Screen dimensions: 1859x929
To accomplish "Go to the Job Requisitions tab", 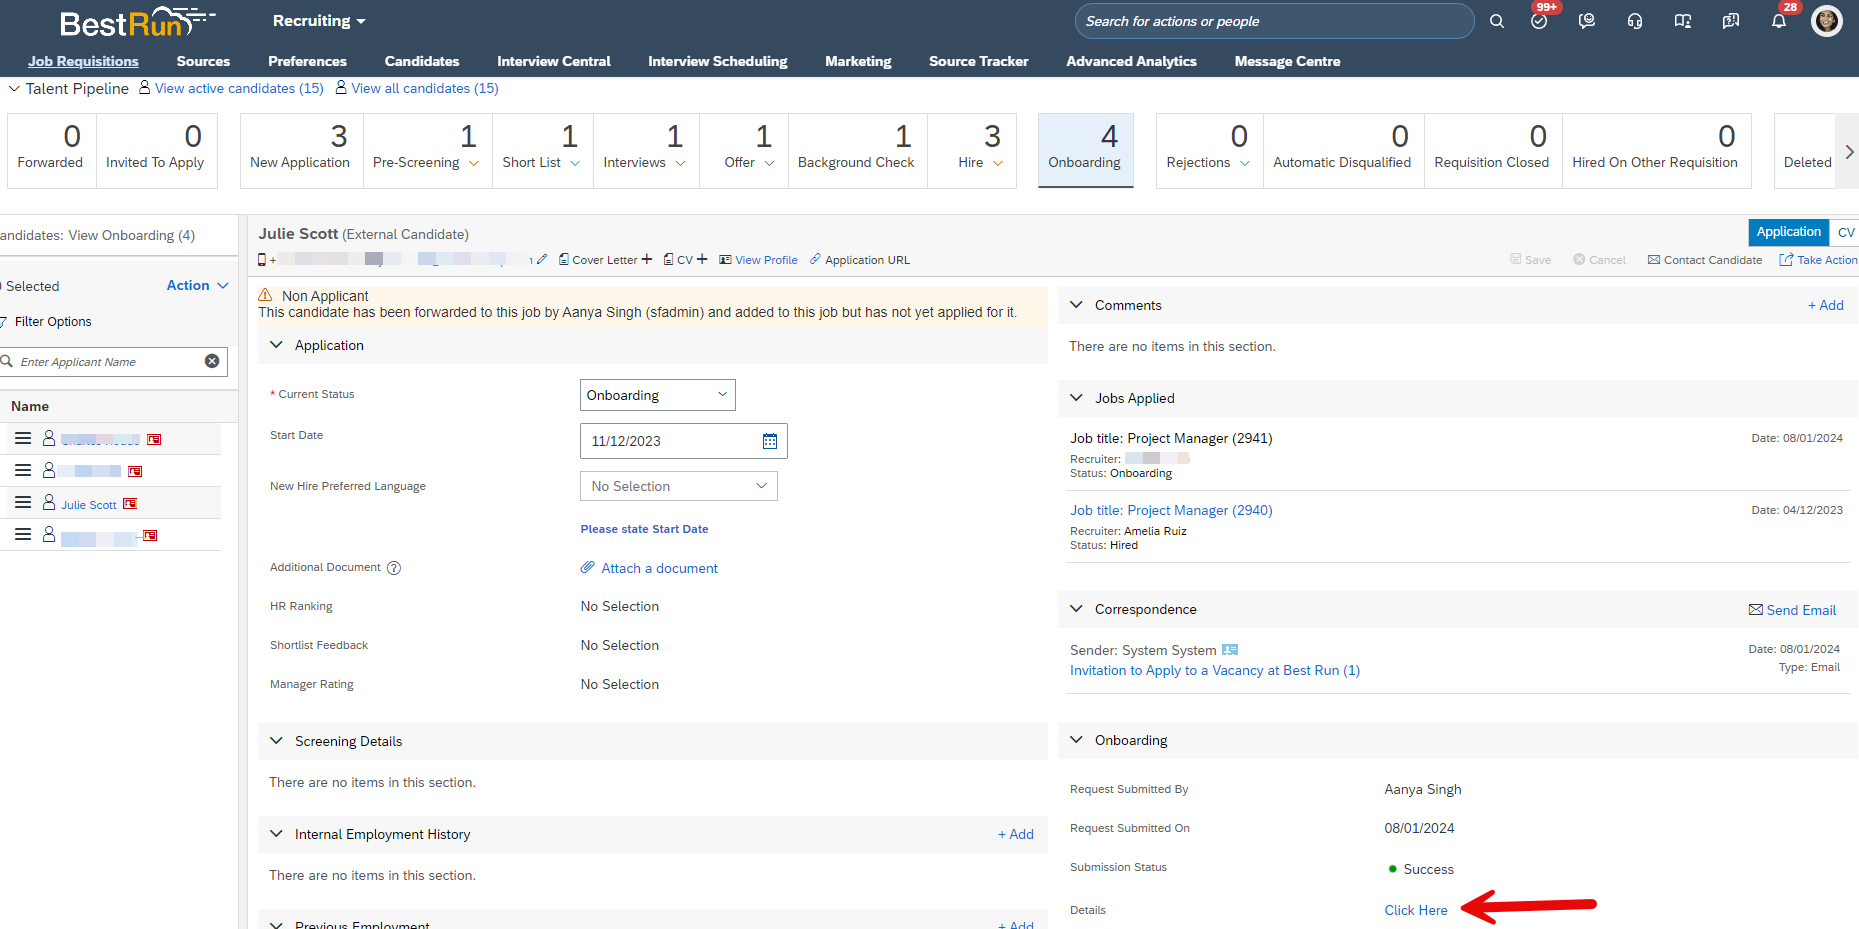I will click(83, 61).
